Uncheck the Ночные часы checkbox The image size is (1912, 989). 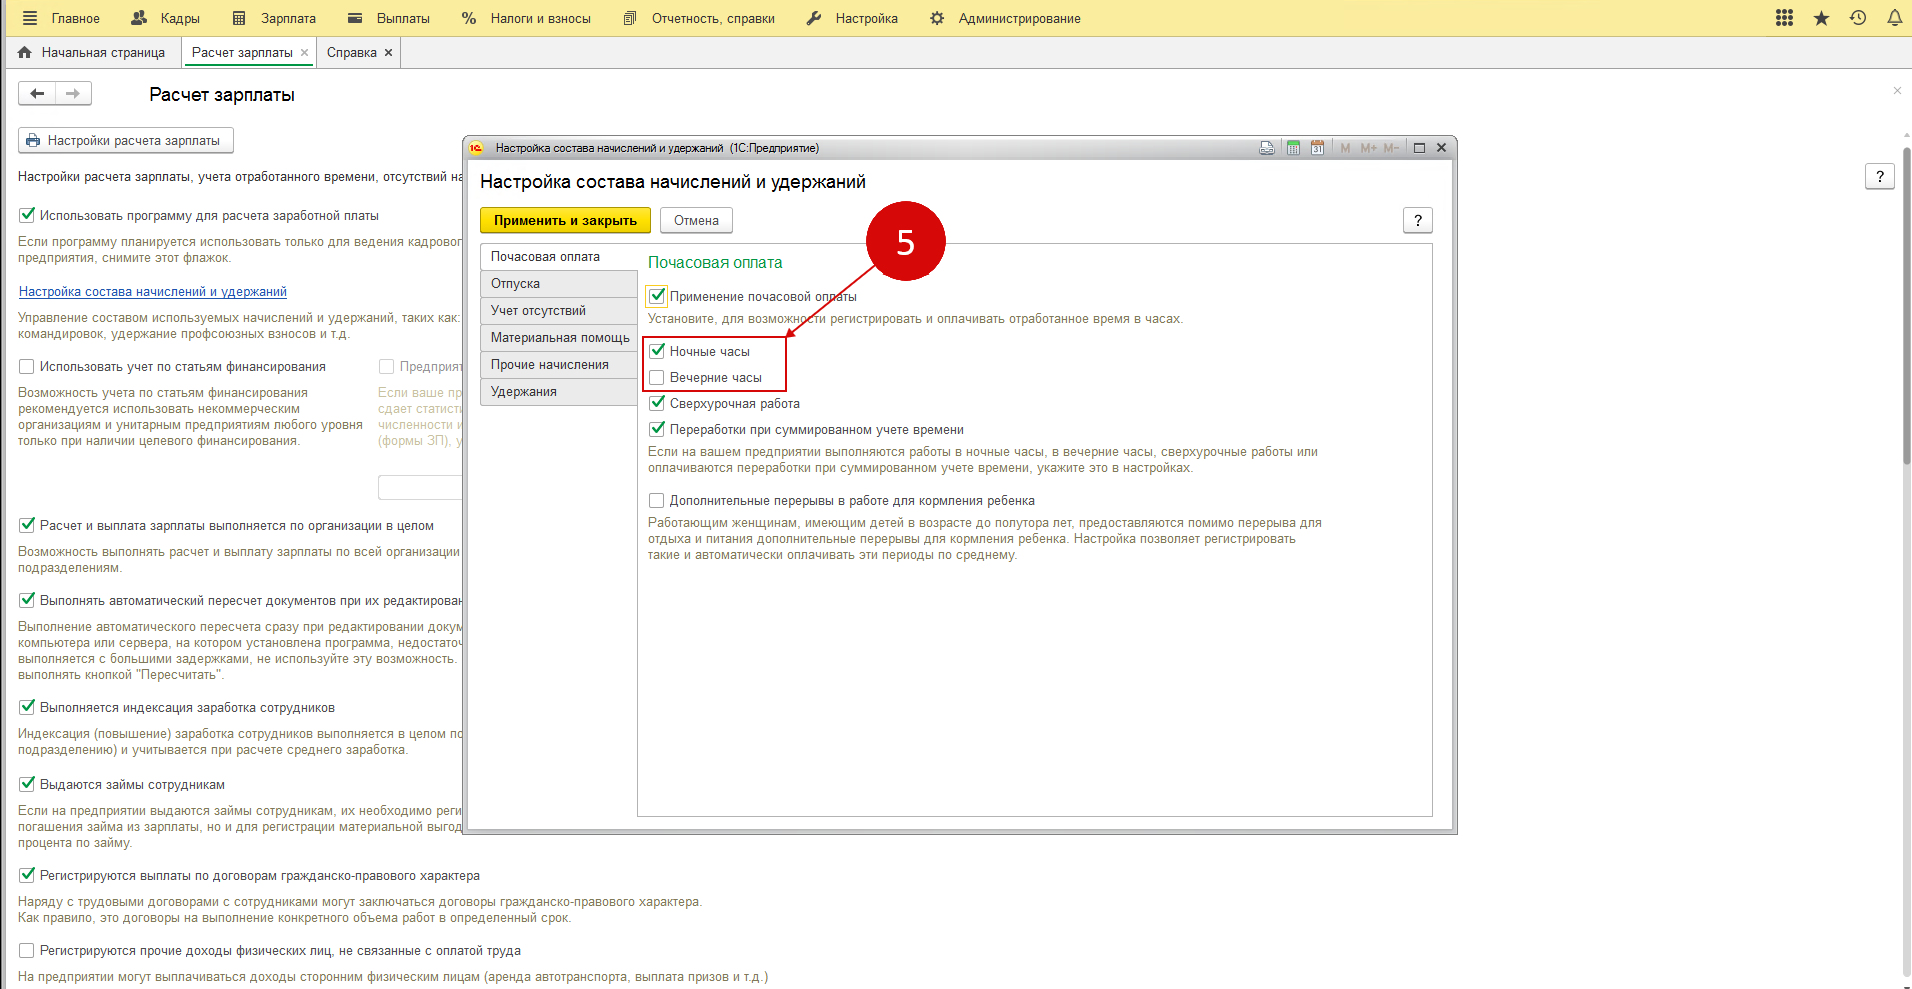click(657, 351)
